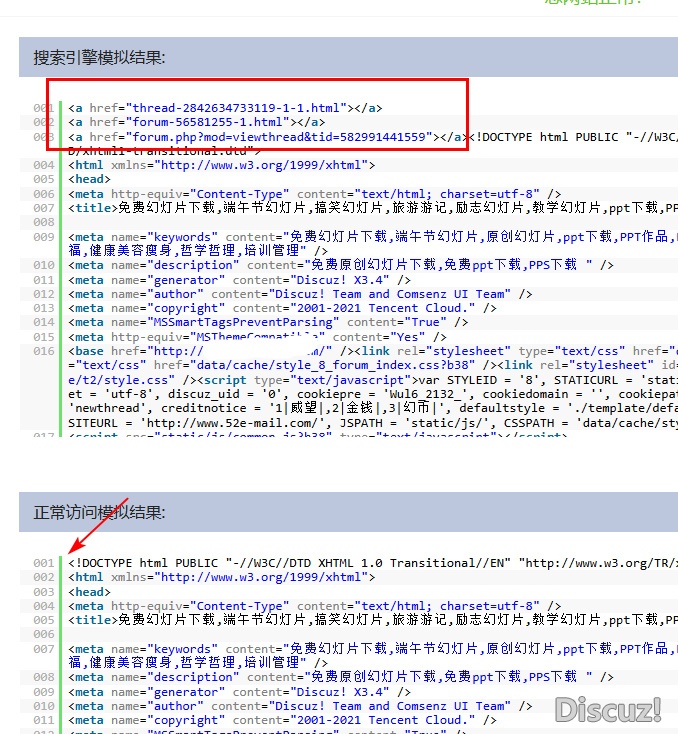Viewport: 678px width, 734px height.
Task: Click the MSSmartTagsPreventParsing meta line in top block
Action: coord(268,322)
